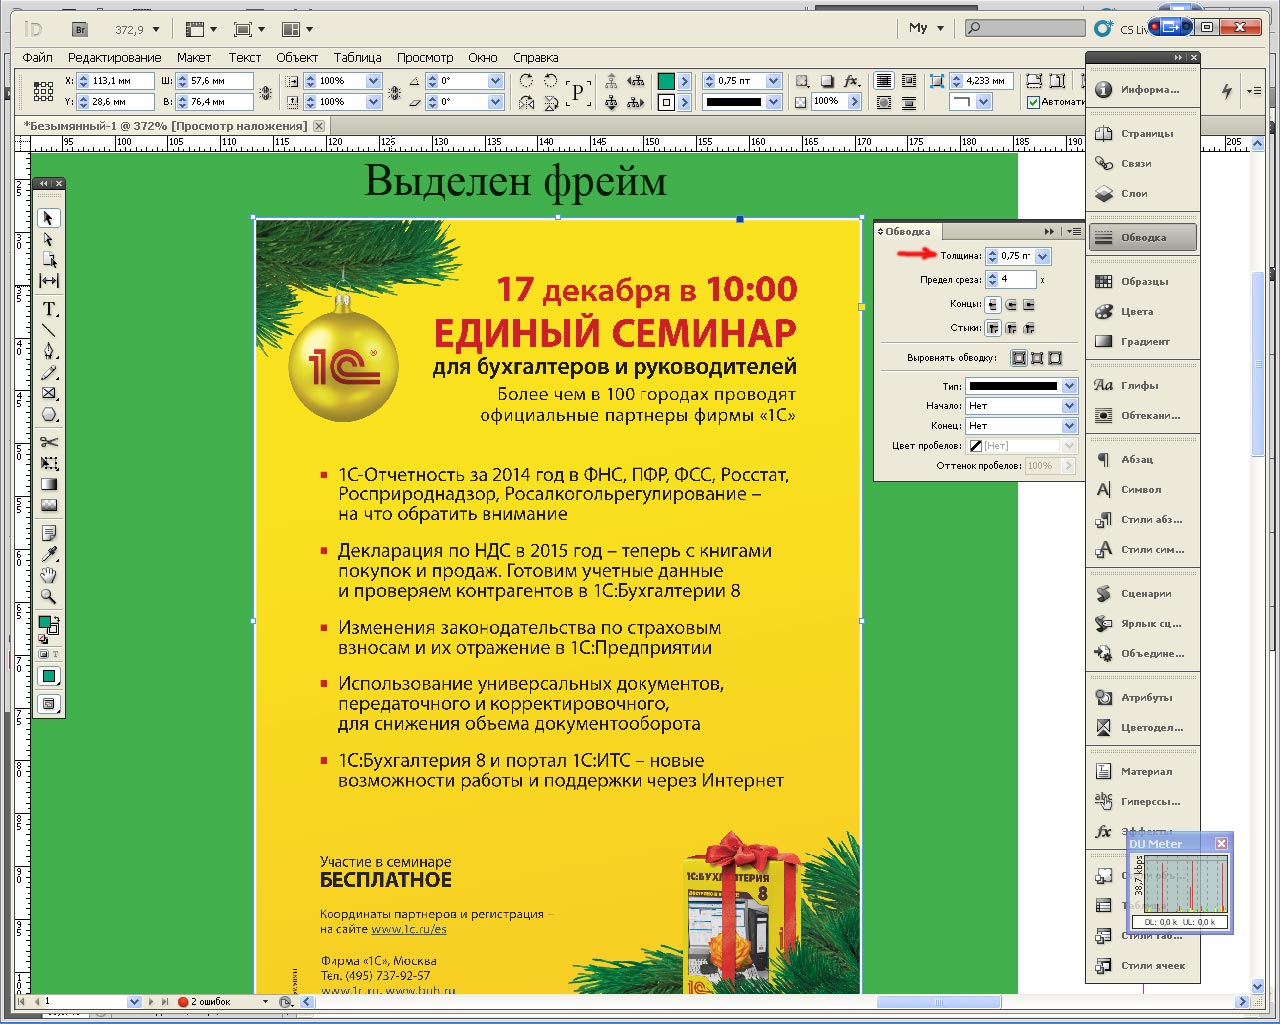The image size is (1280, 1024).
Task: Open the page number dropdown in status bar
Action: tap(134, 1001)
